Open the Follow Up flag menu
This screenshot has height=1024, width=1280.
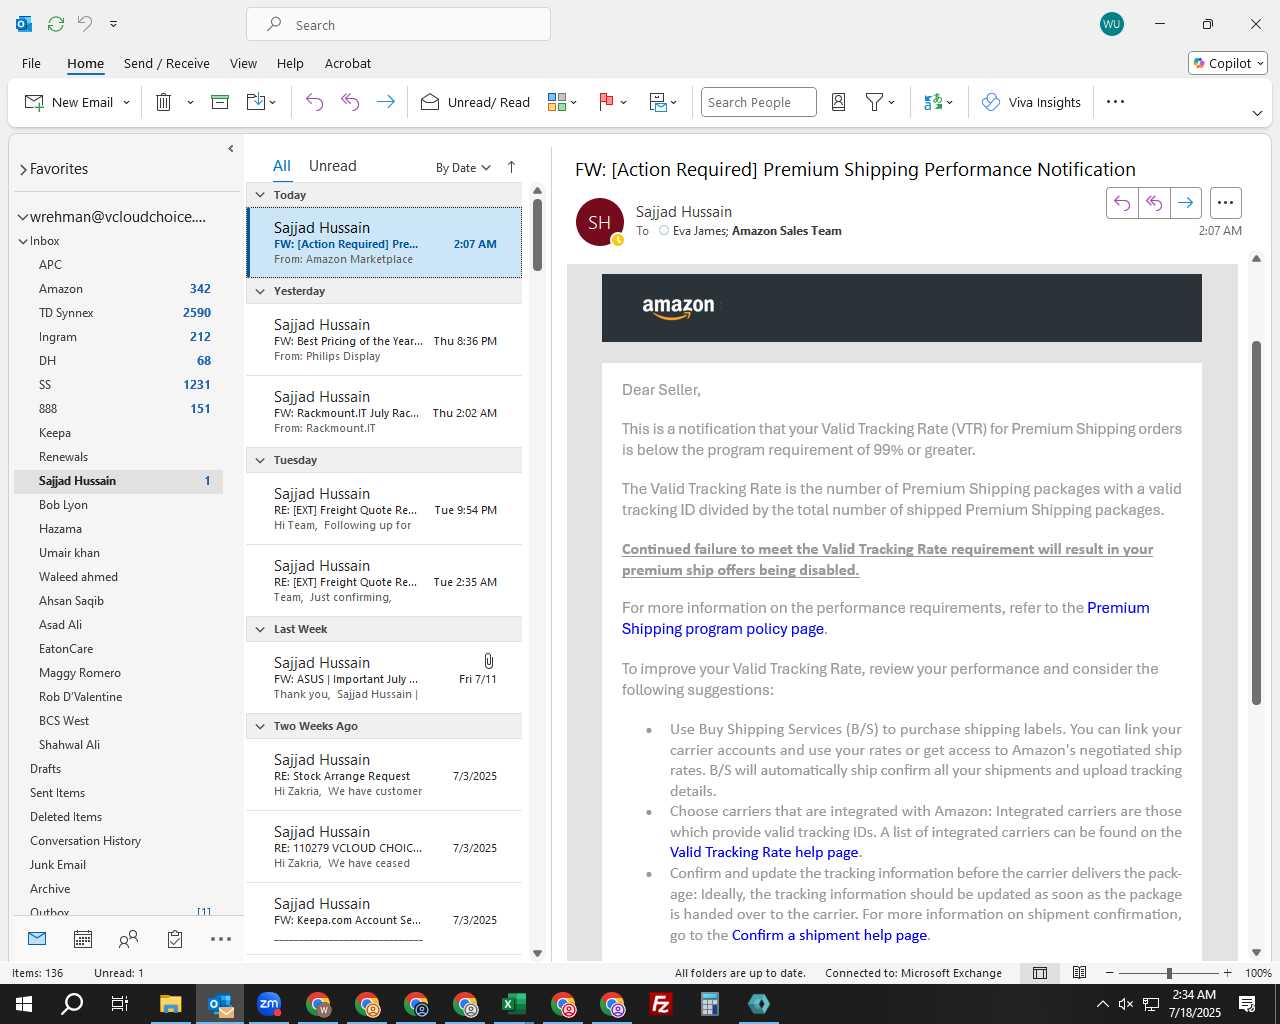coord(612,102)
